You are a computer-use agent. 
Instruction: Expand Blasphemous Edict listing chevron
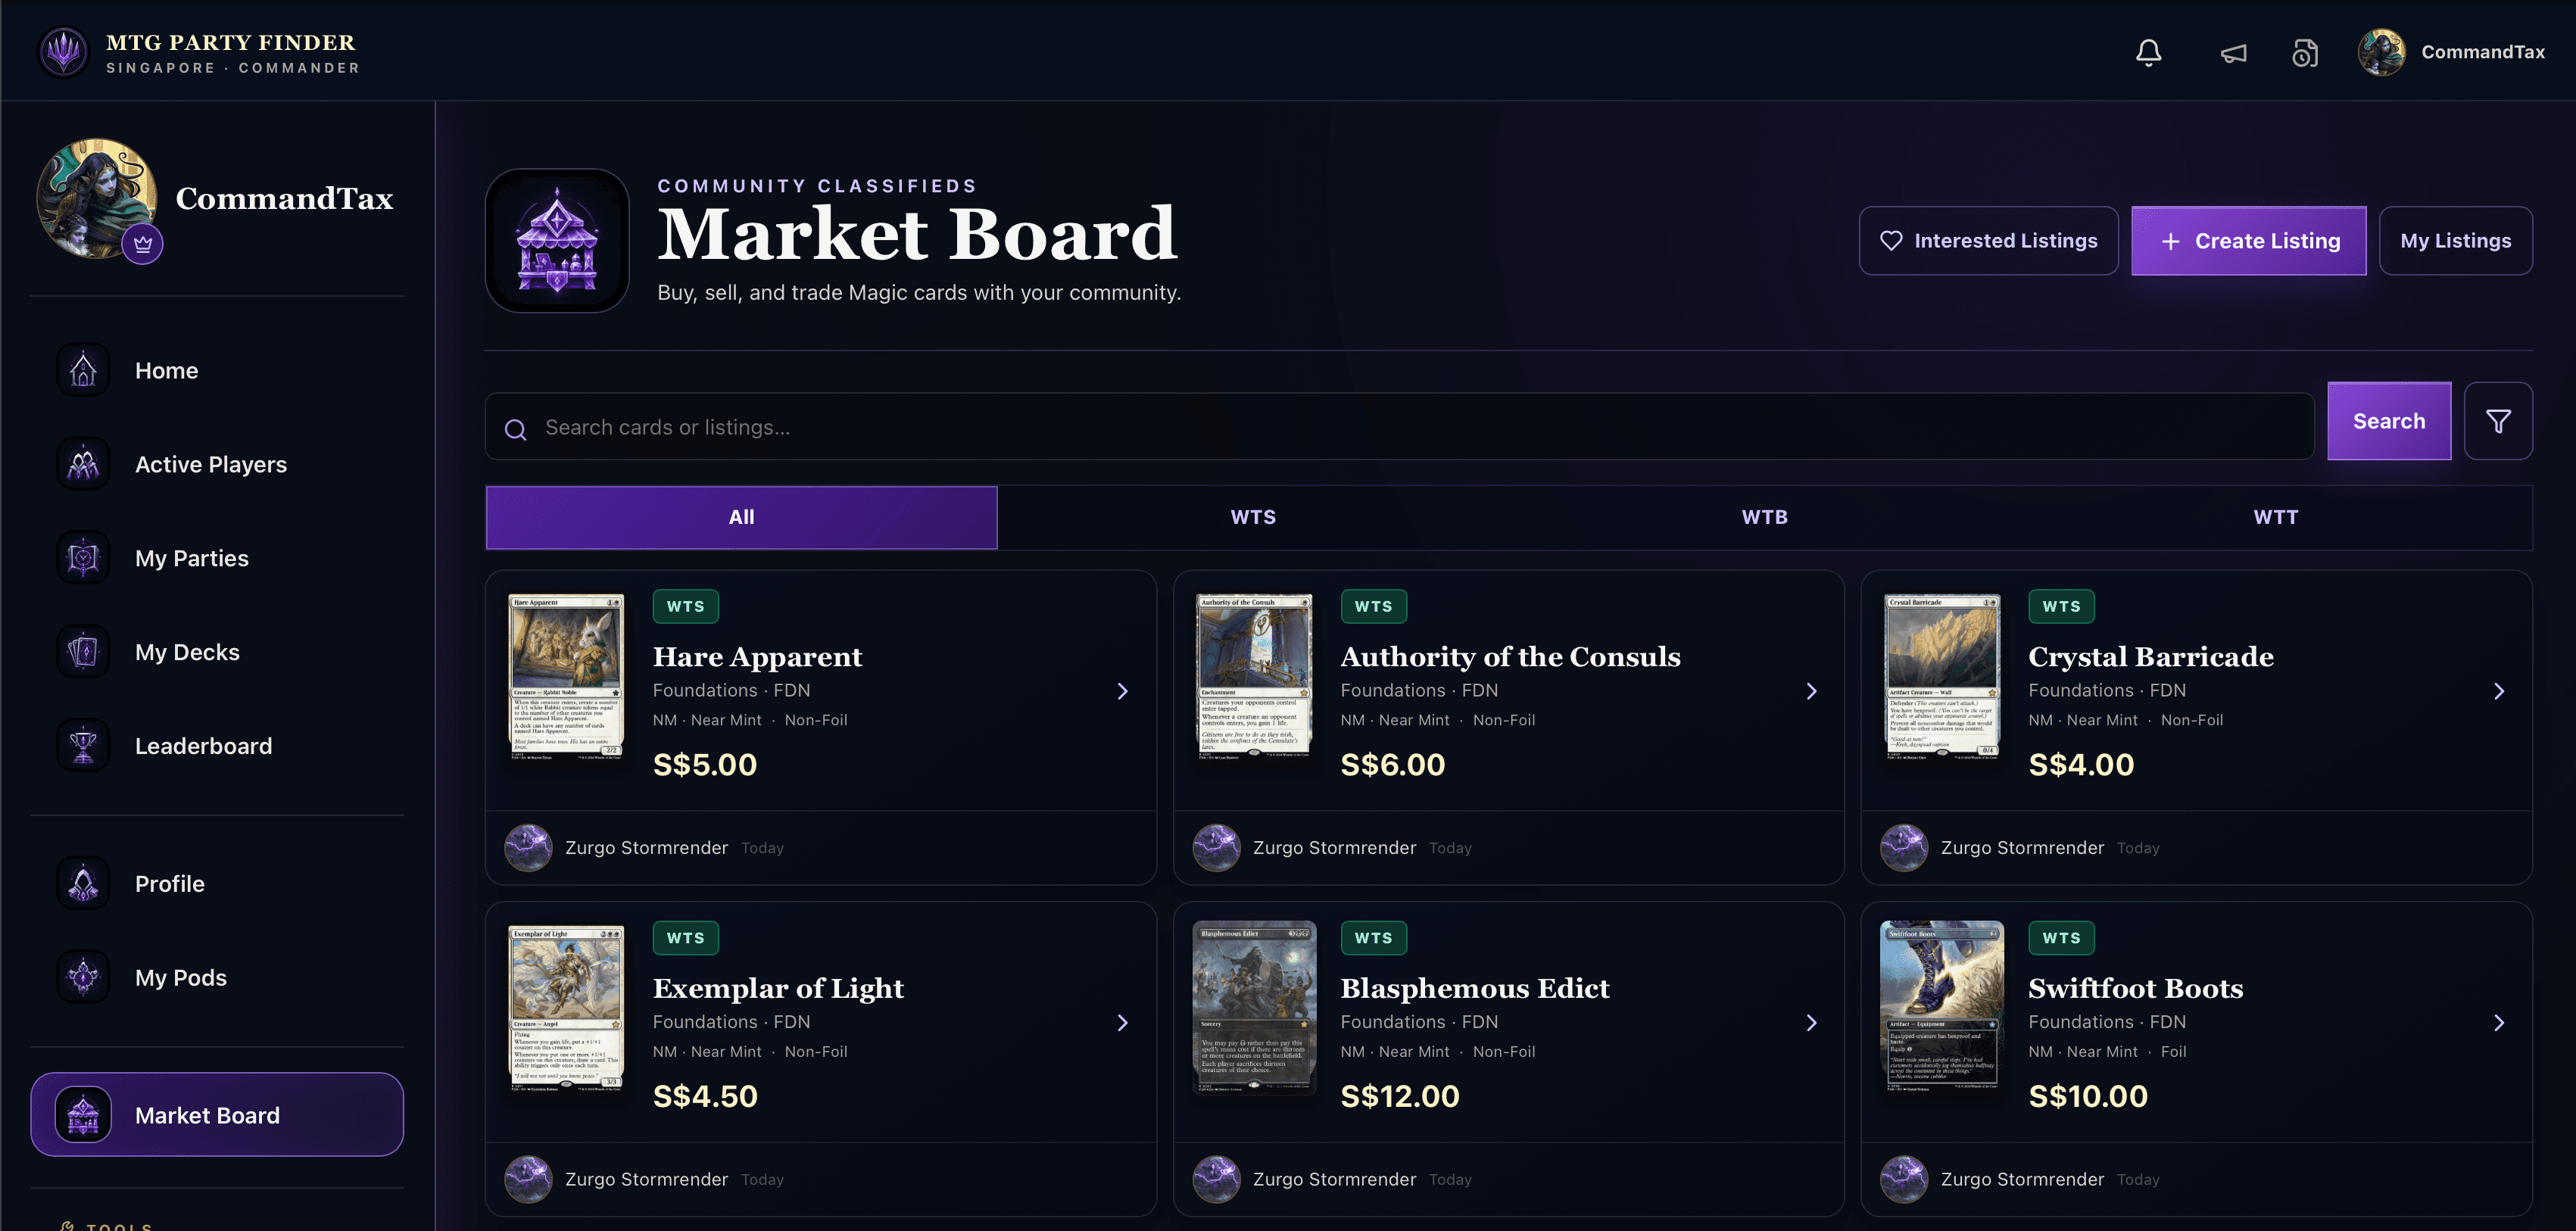point(1811,1022)
